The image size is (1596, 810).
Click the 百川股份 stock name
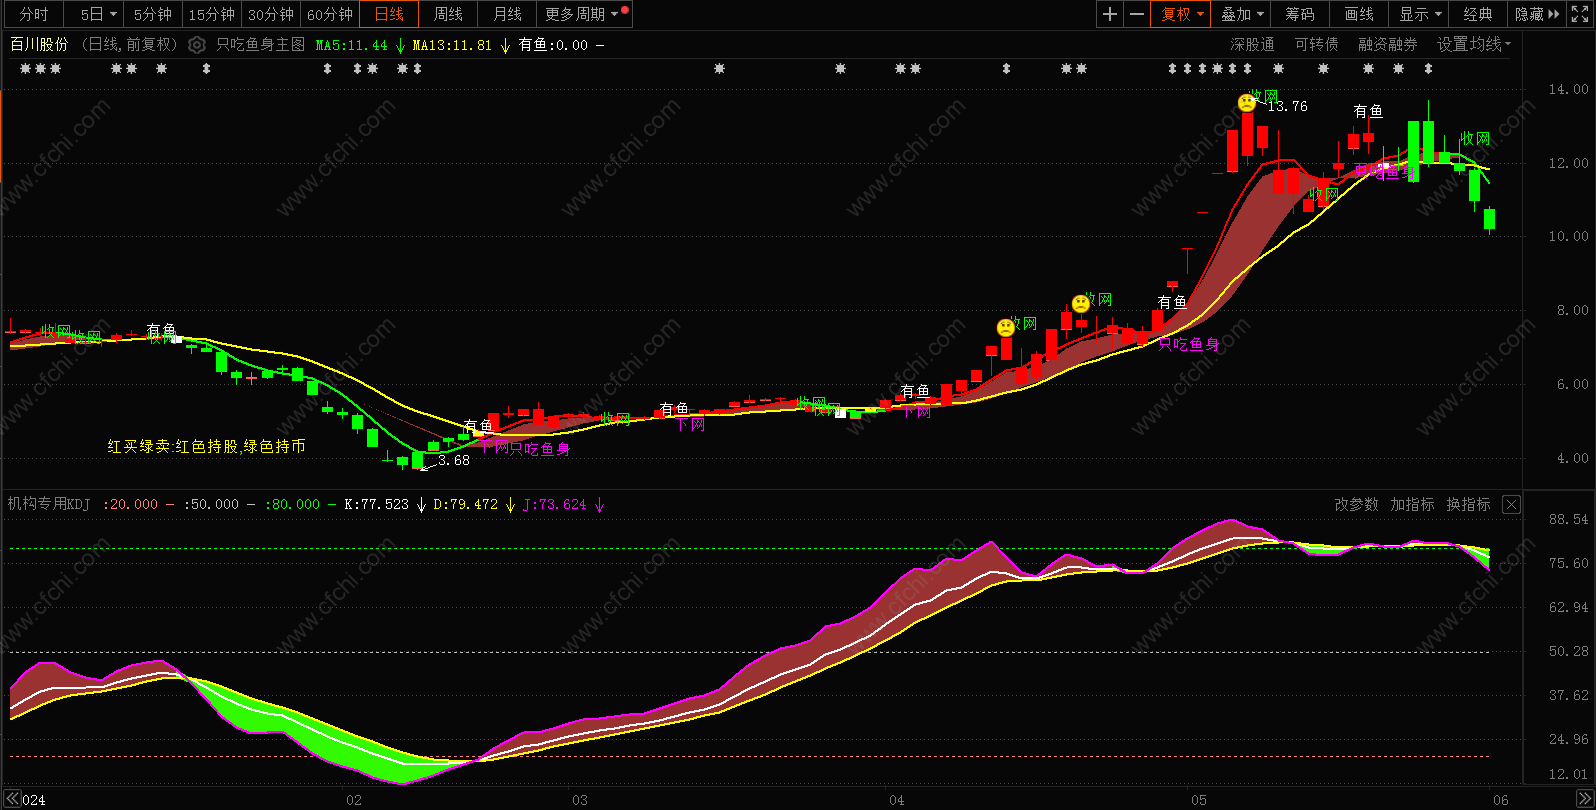coord(39,45)
